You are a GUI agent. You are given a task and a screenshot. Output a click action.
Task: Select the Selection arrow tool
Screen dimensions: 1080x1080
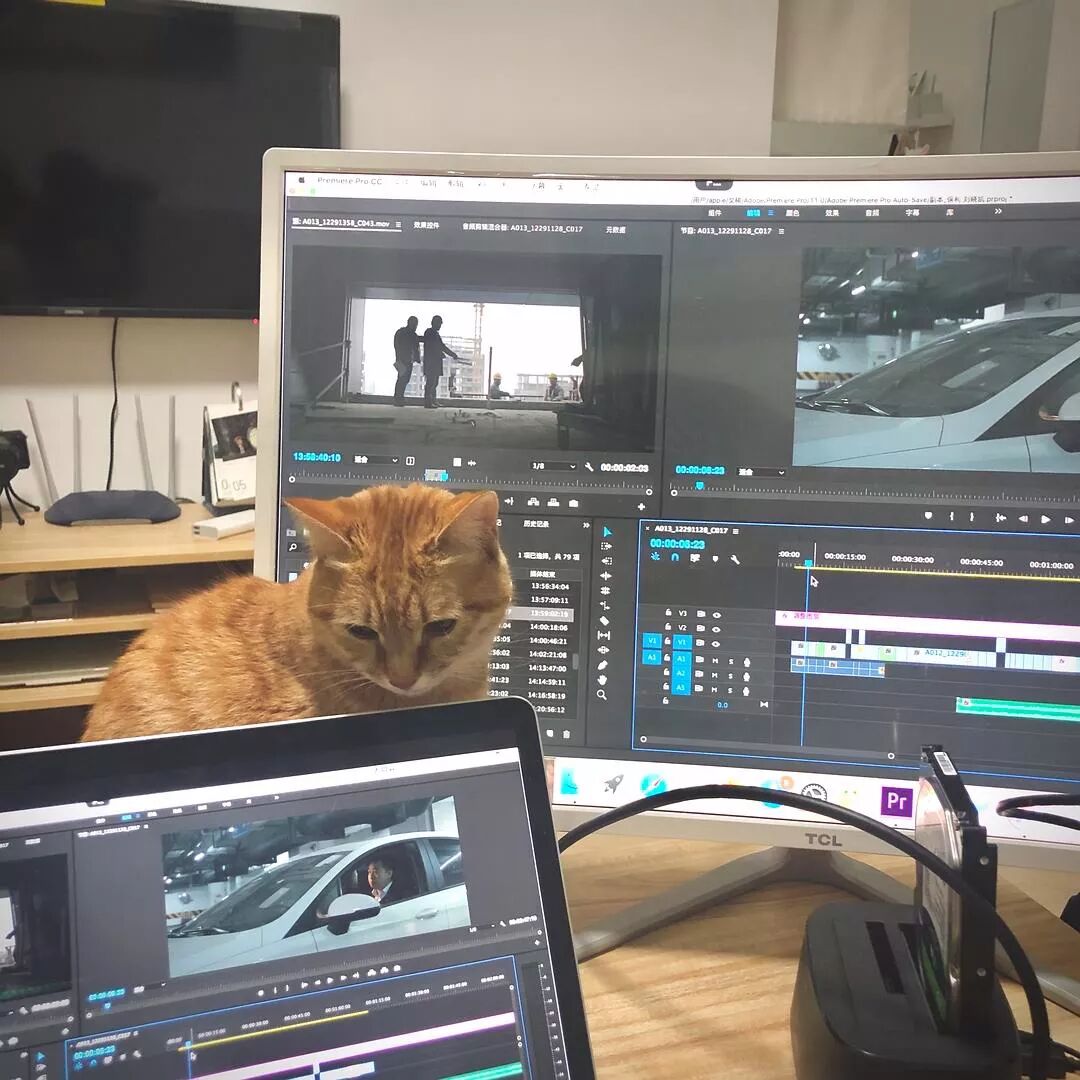[607, 532]
